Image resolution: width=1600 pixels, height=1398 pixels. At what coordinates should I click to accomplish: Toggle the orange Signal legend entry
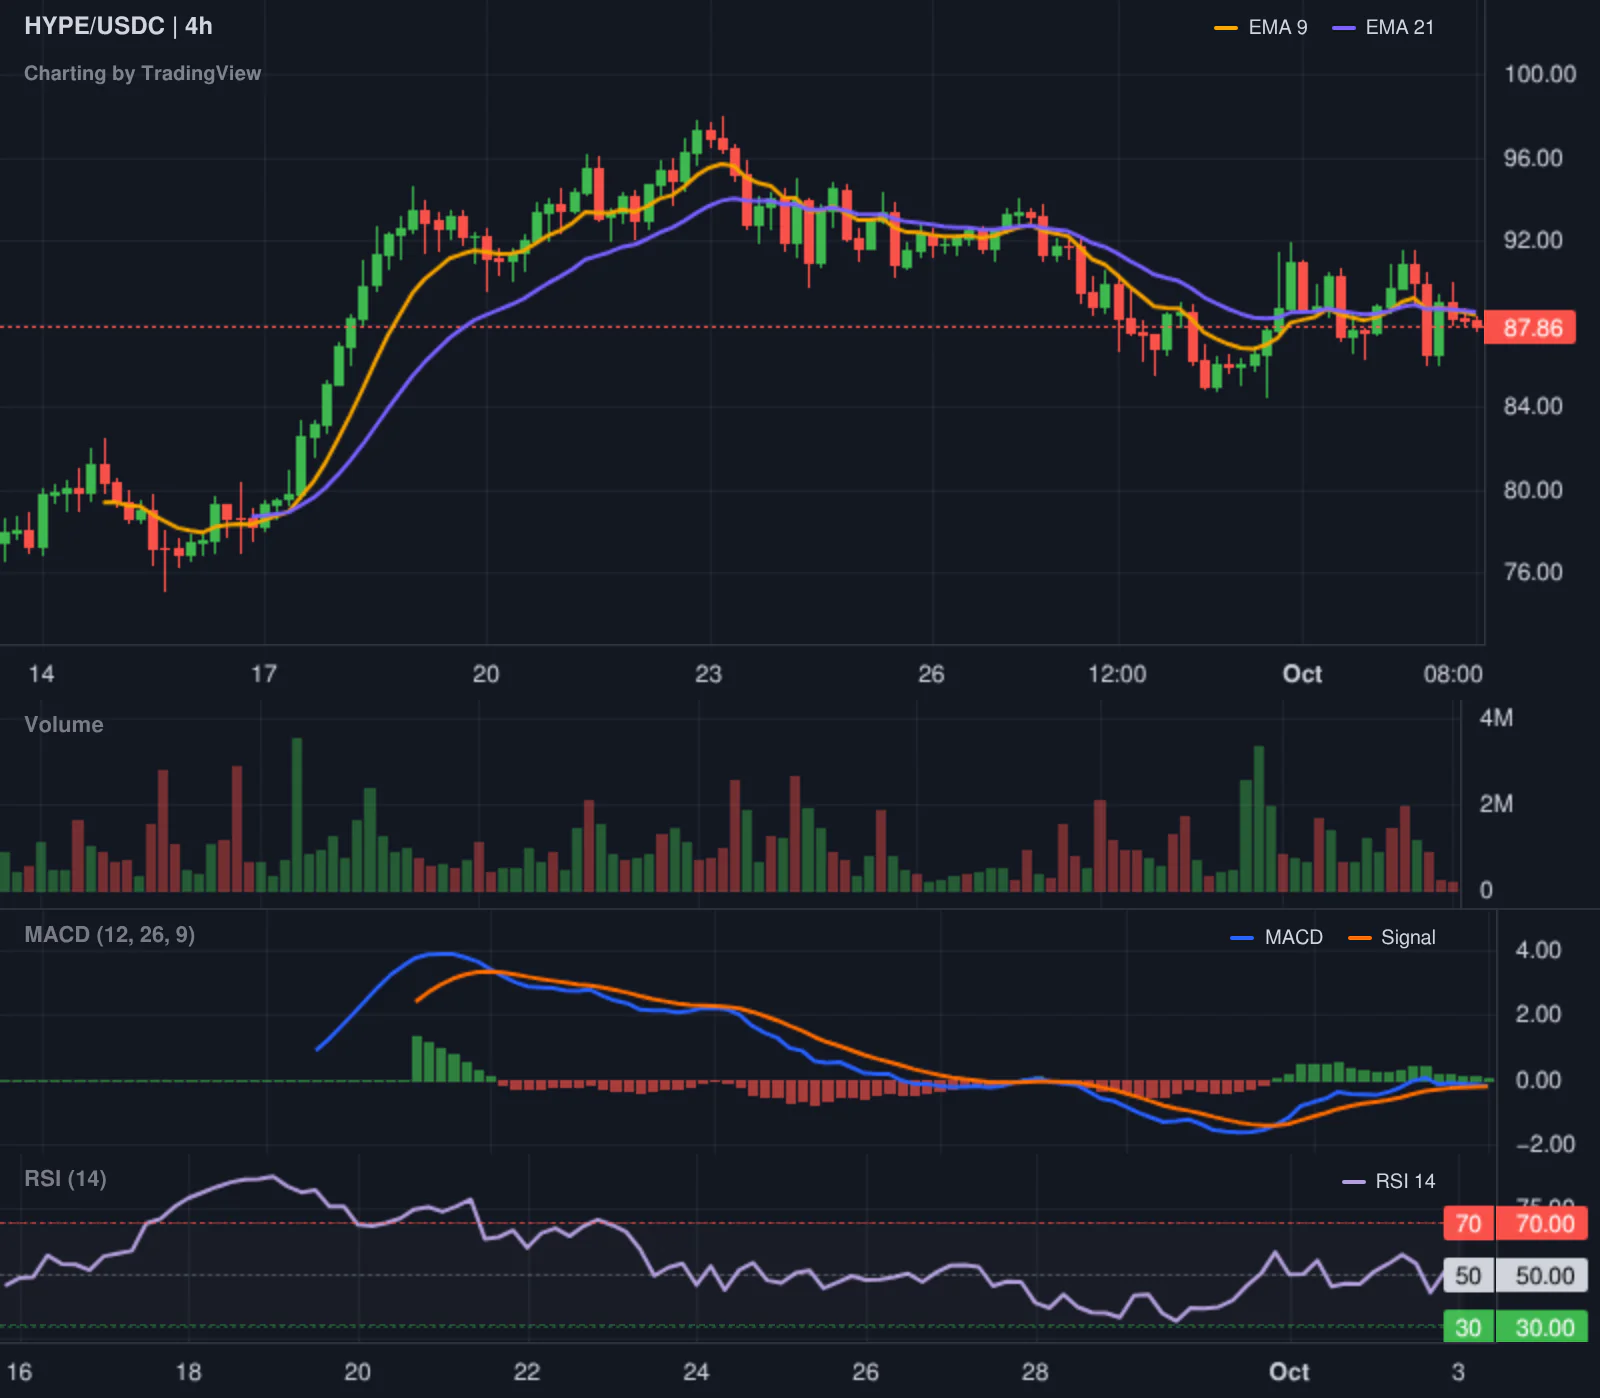1392,938
